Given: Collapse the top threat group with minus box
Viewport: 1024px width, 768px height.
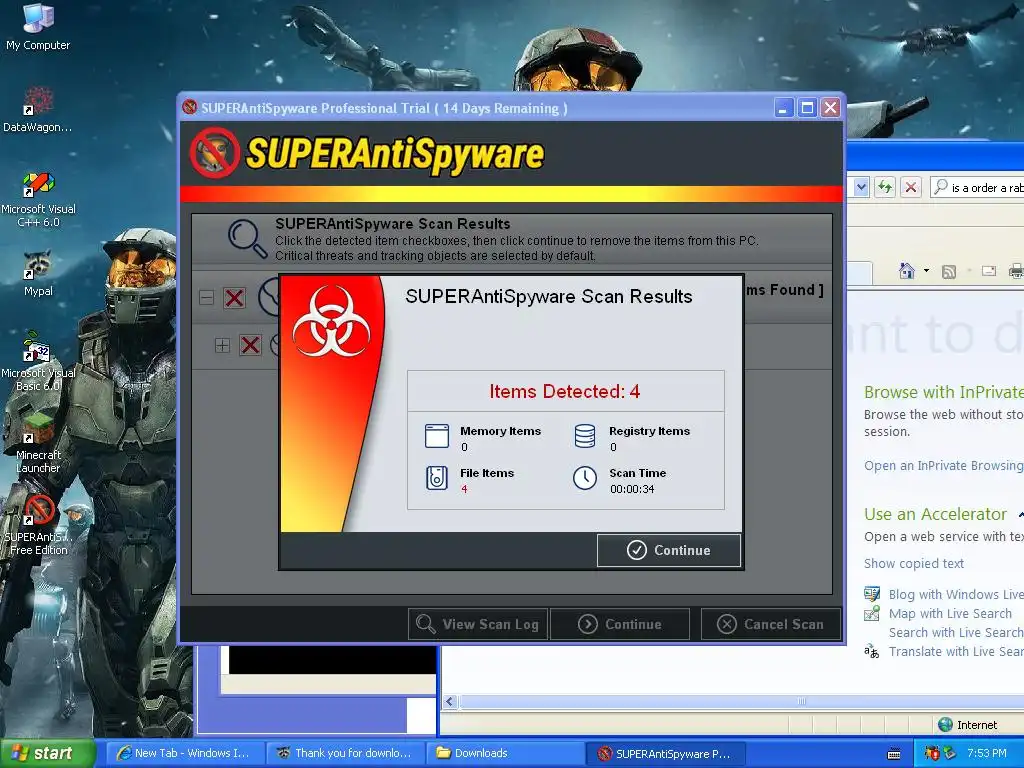Looking at the screenshot, I should pos(206,298).
